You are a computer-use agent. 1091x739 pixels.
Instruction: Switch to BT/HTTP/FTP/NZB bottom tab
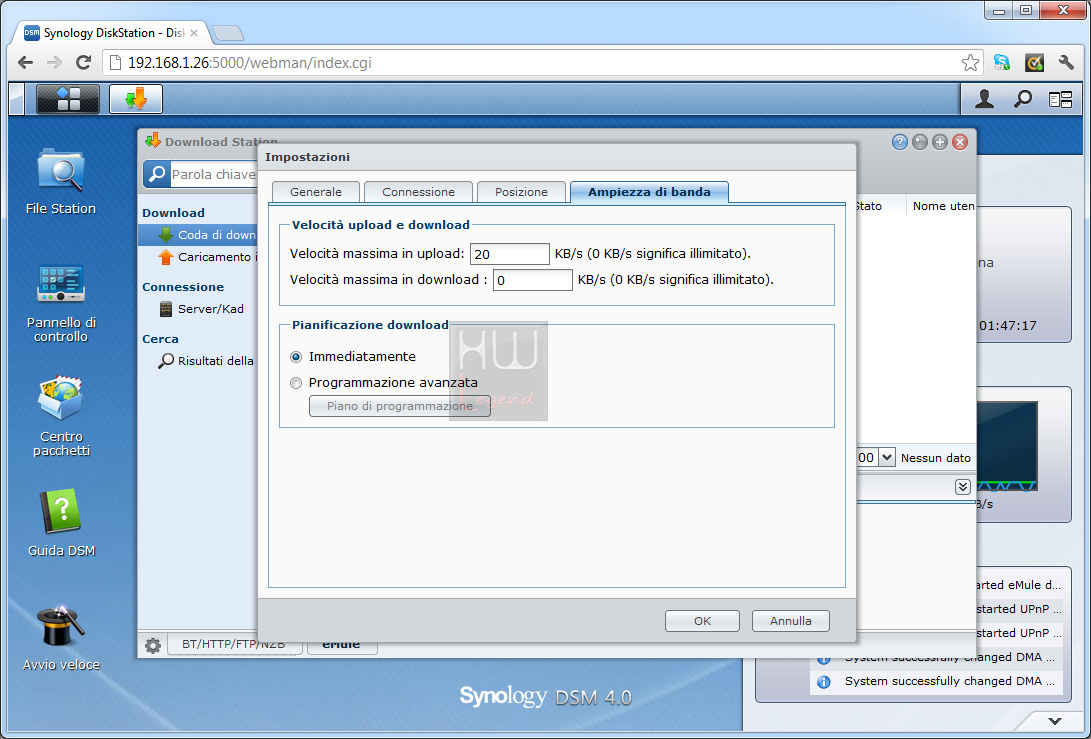[x=234, y=645]
